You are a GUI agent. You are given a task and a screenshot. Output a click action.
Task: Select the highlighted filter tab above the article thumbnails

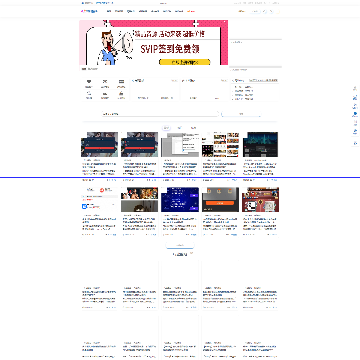click(167, 128)
